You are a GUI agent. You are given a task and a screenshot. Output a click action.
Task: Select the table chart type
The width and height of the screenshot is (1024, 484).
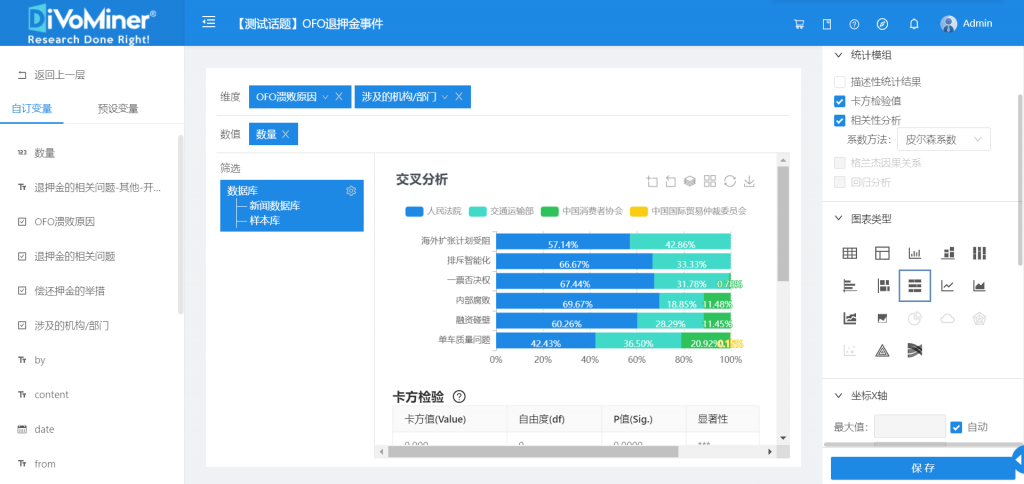tap(850, 253)
